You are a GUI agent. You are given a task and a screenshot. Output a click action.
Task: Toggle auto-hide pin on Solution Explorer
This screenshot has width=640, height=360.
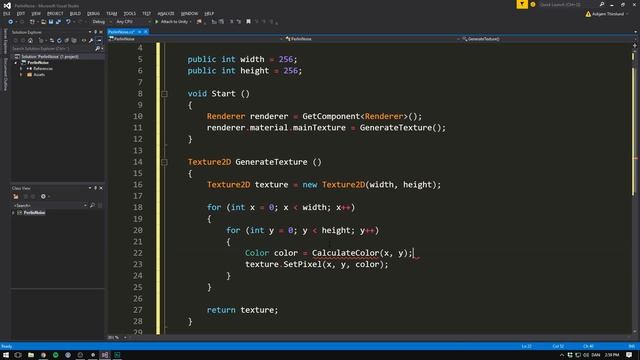click(96, 32)
